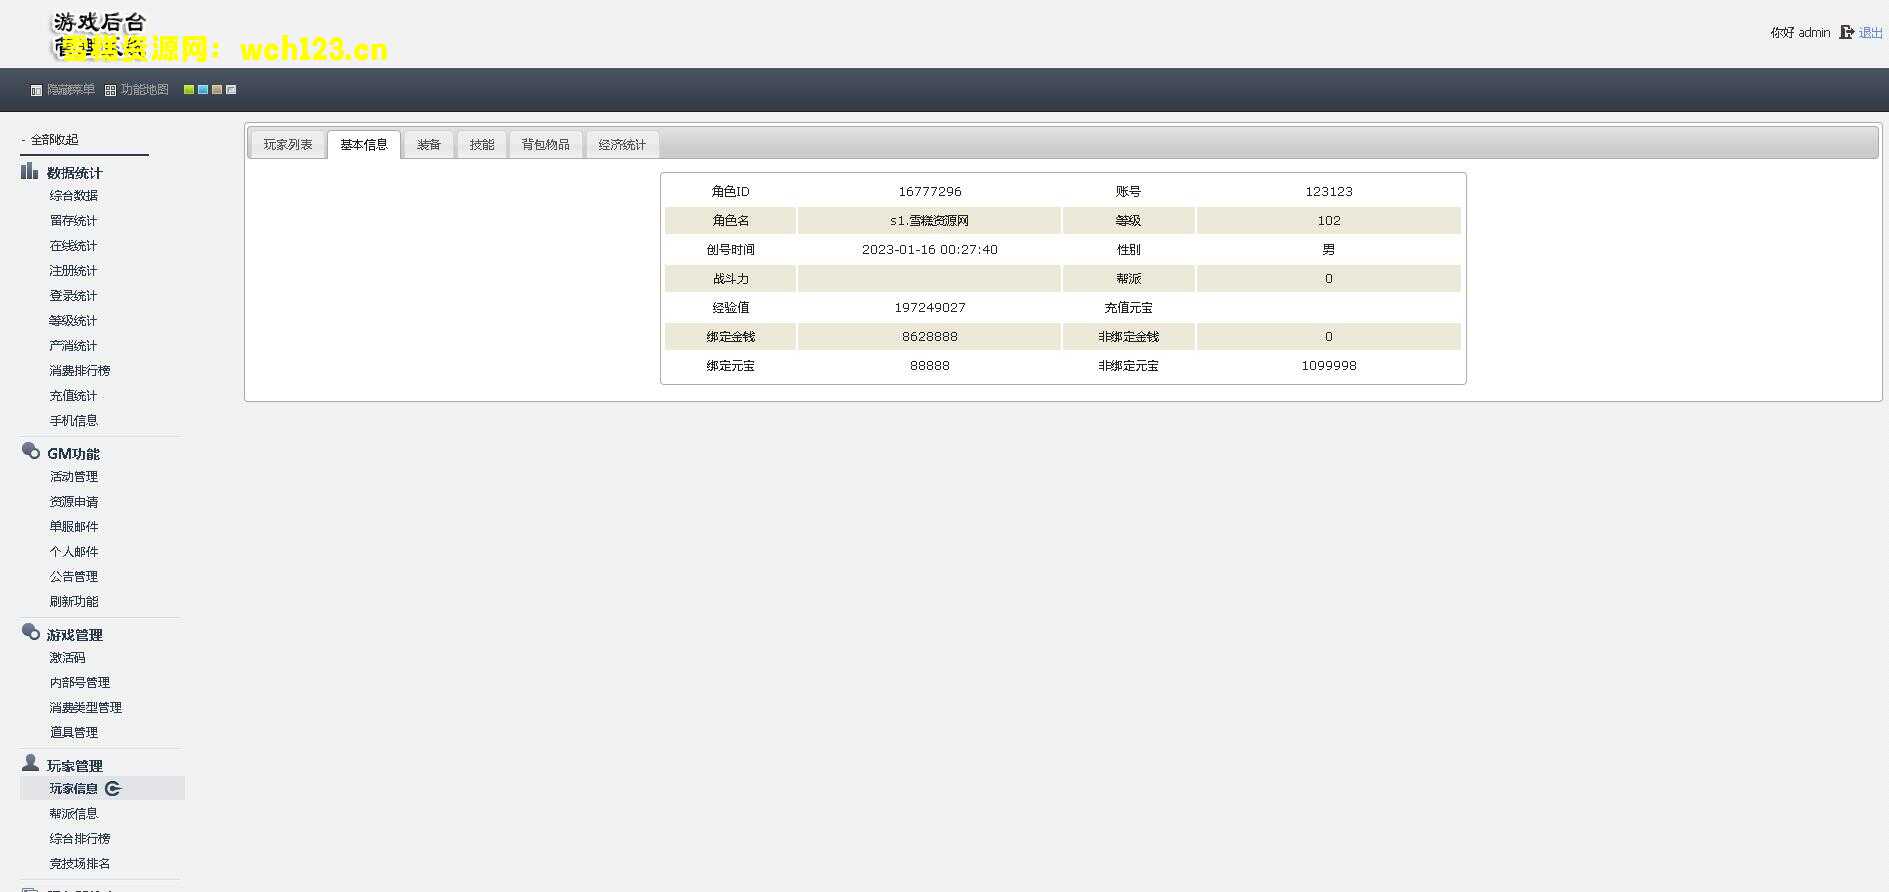Click the 退出 logout link
Viewport: 1889px width, 892px height.
coord(1870,33)
